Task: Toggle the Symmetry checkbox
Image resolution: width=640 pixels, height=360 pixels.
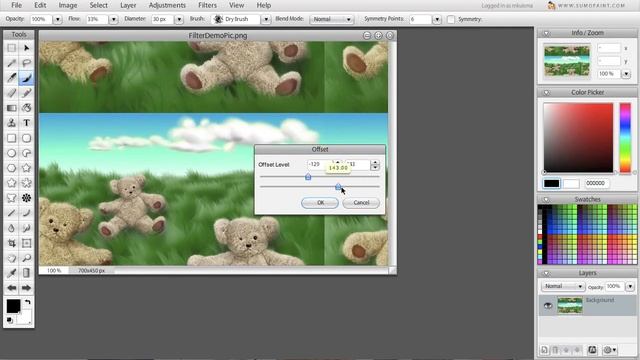Action: pyautogui.click(x=451, y=19)
